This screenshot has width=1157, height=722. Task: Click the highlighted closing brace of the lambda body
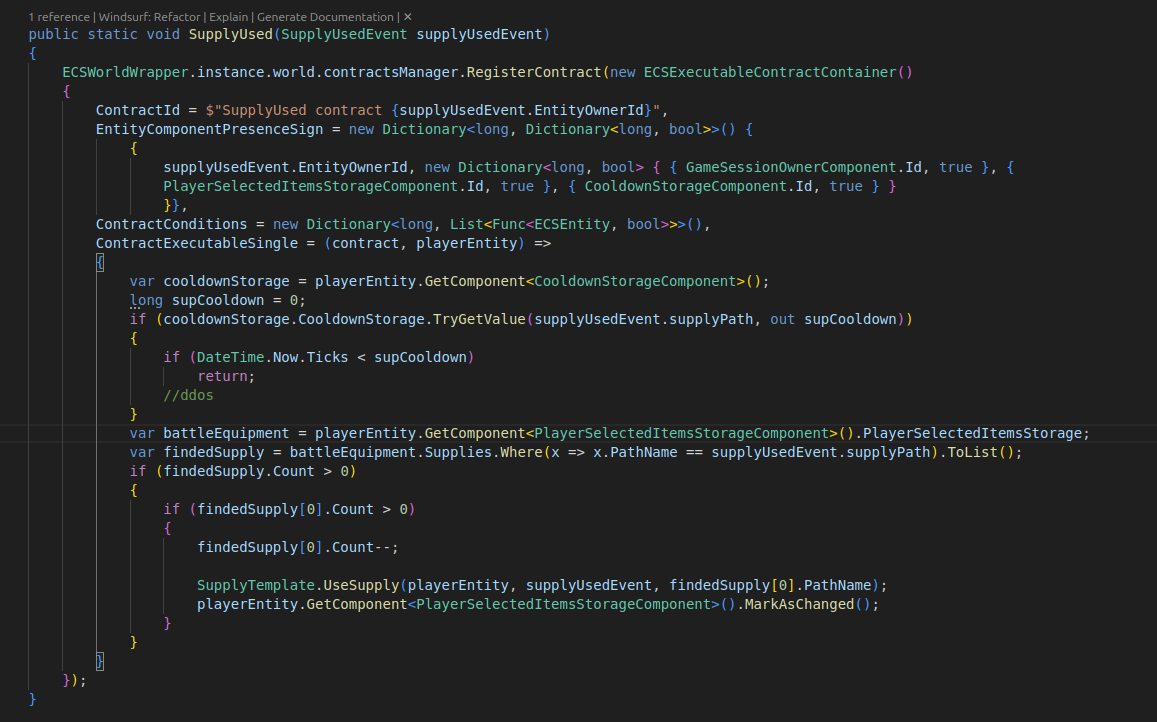pyautogui.click(x=100, y=661)
